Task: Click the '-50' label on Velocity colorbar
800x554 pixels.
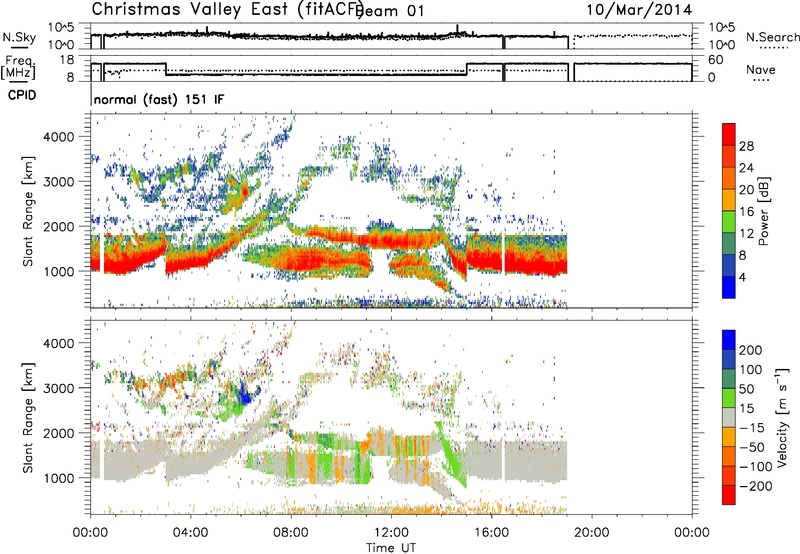Action: [x=752, y=447]
